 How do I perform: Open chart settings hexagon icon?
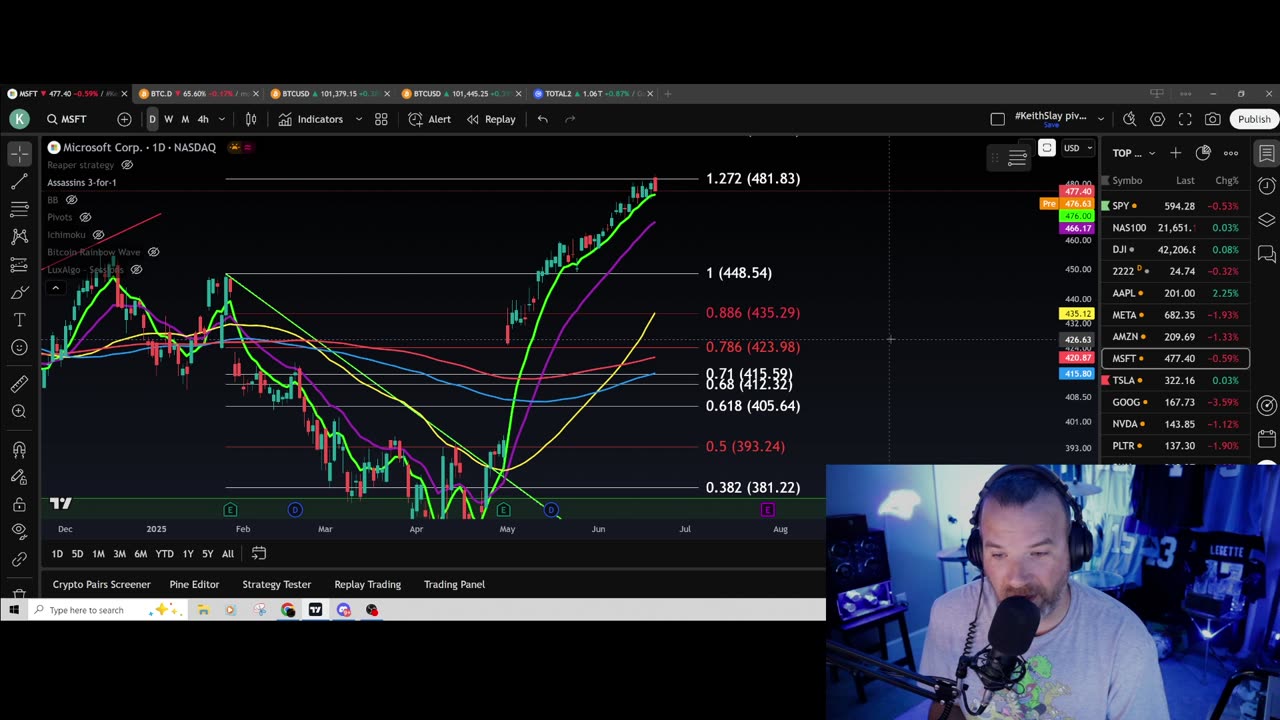click(x=1157, y=119)
